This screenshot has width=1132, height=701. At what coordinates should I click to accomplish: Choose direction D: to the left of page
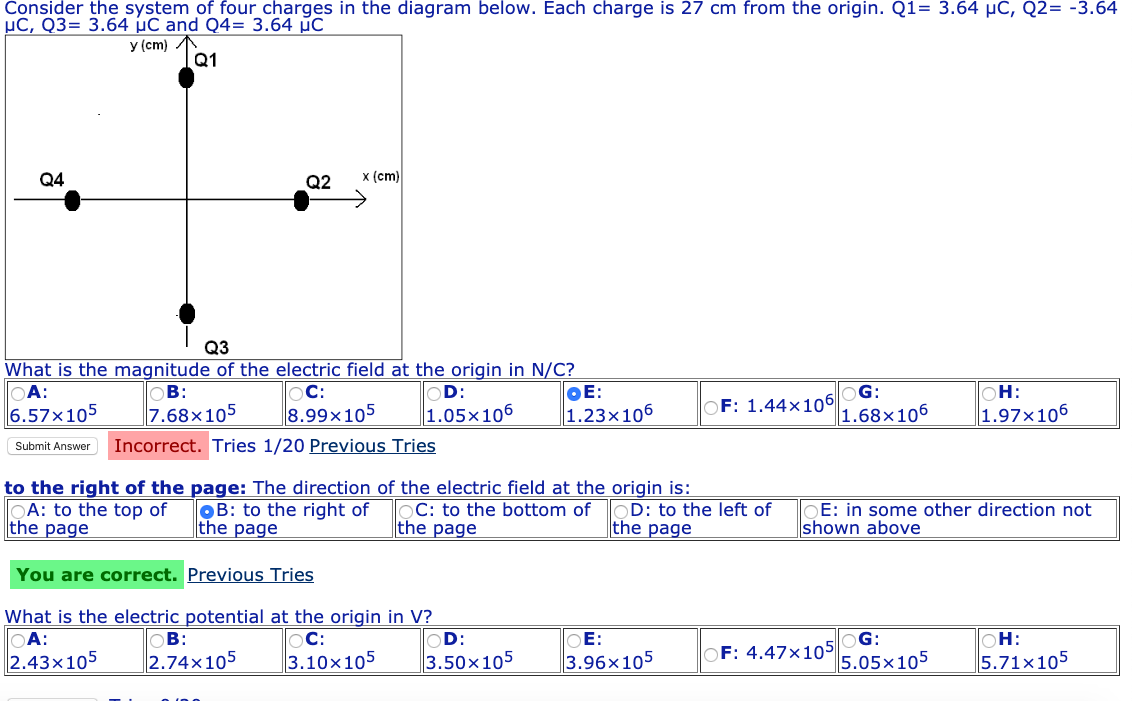[x=621, y=512]
